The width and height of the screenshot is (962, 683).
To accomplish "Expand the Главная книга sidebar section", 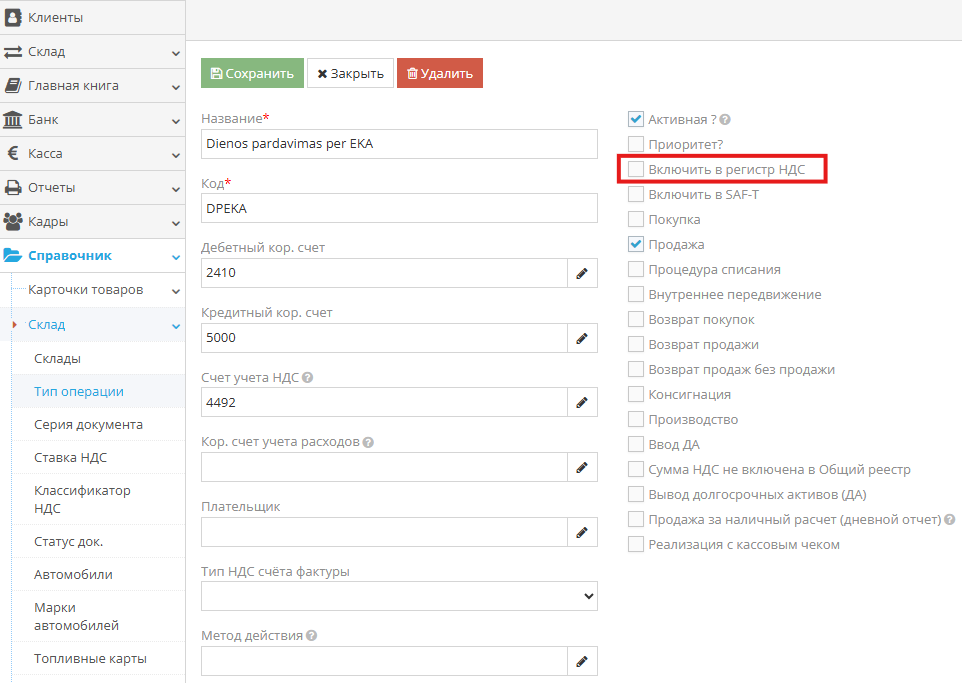I will click(x=92, y=86).
